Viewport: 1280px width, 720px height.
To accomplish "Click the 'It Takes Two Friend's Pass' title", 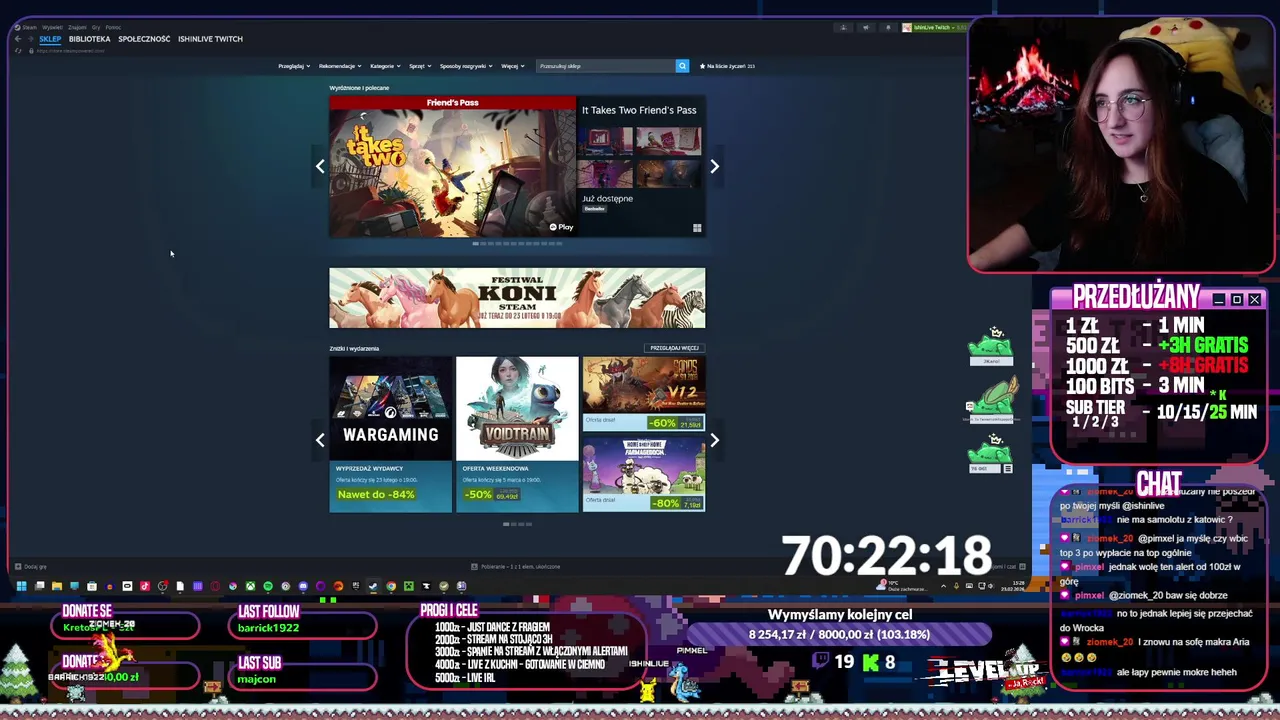I will tap(639, 110).
